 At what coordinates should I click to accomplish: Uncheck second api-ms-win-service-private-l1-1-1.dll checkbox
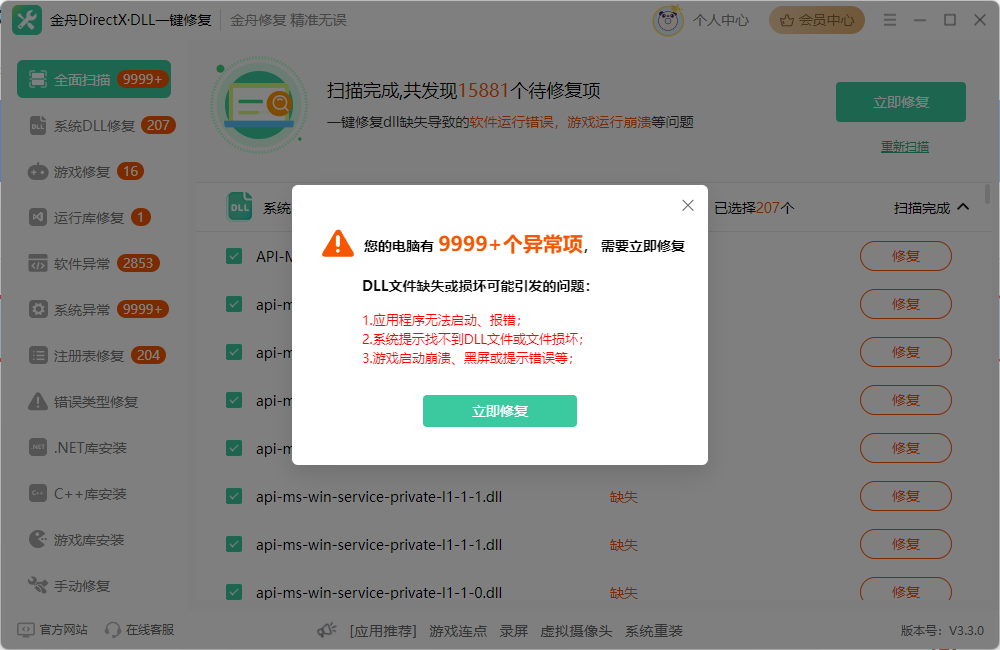(x=234, y=544)
